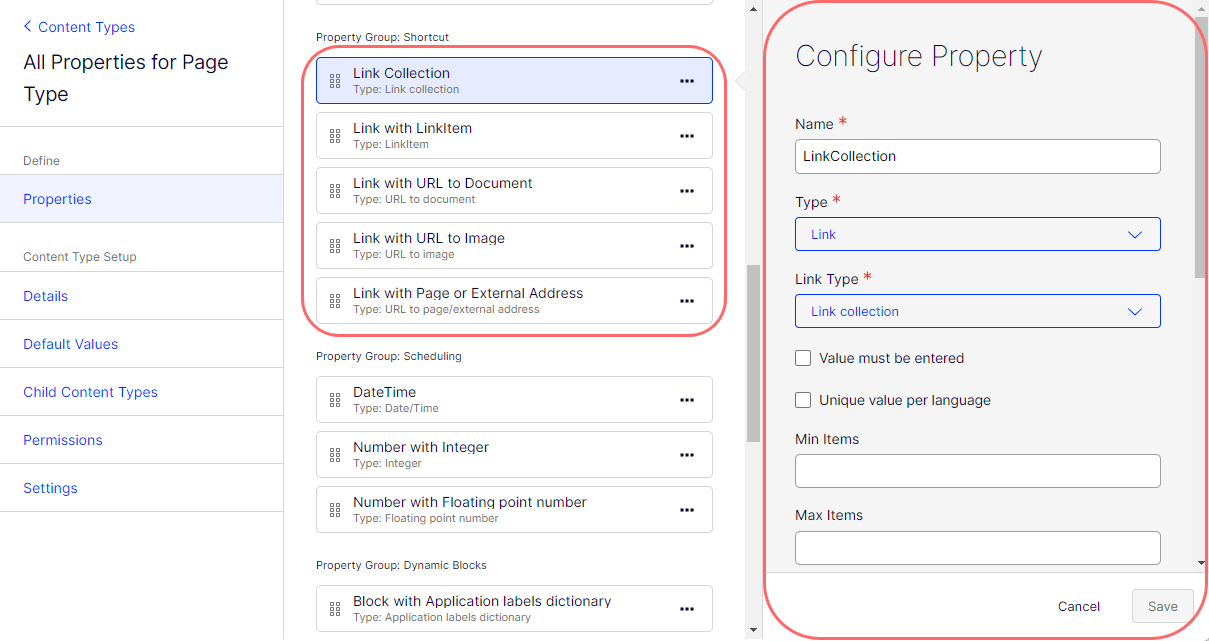1209x641 pixels.
Task: Select the Block with Application labels dictionary row
Action: (514, 609)
